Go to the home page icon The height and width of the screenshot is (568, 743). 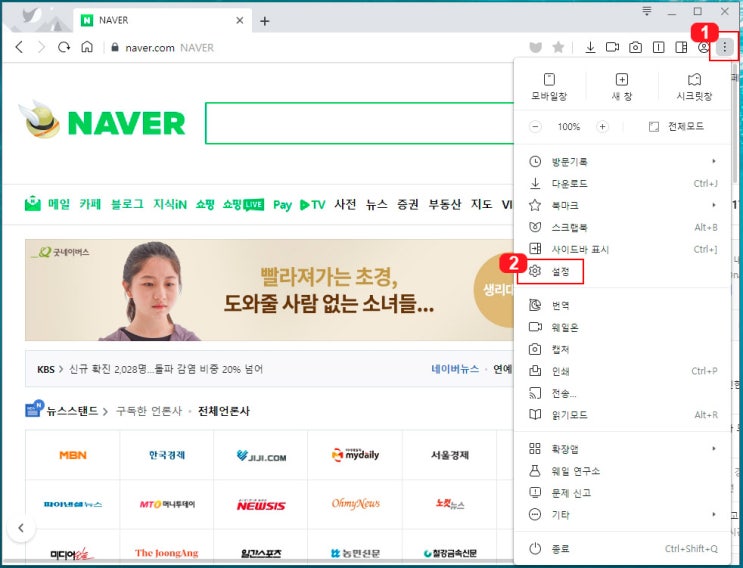(x=87, y=47)
